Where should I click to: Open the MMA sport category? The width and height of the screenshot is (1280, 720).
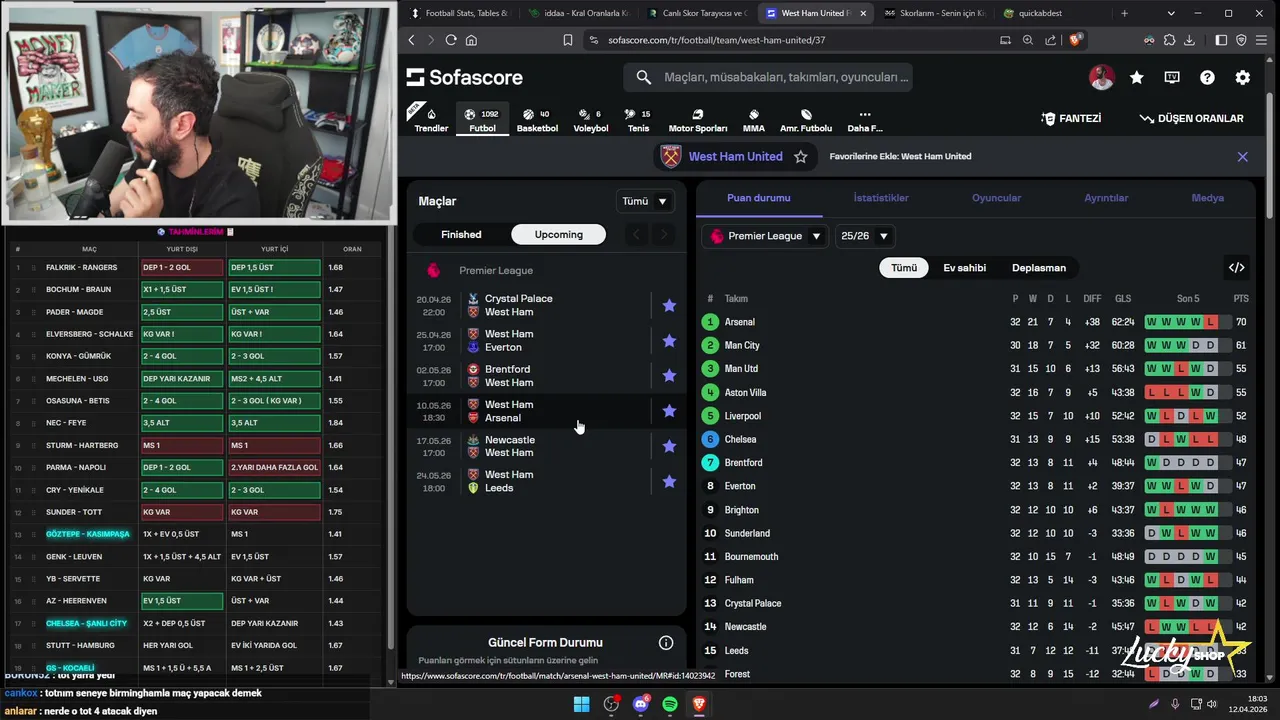pos(754,119)
